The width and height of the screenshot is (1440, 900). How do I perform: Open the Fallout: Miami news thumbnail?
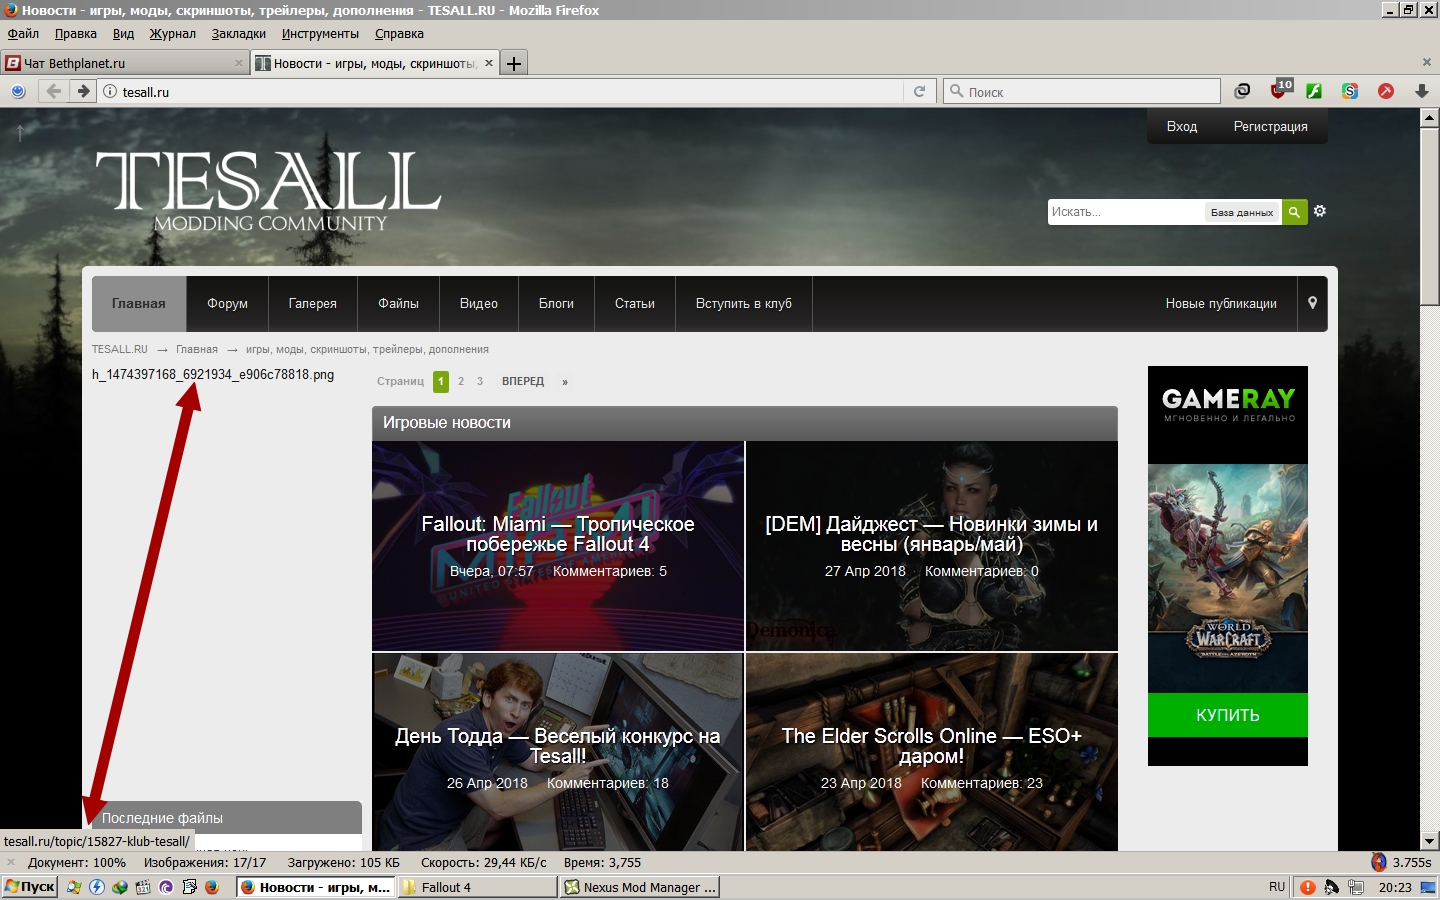(558, 546)
